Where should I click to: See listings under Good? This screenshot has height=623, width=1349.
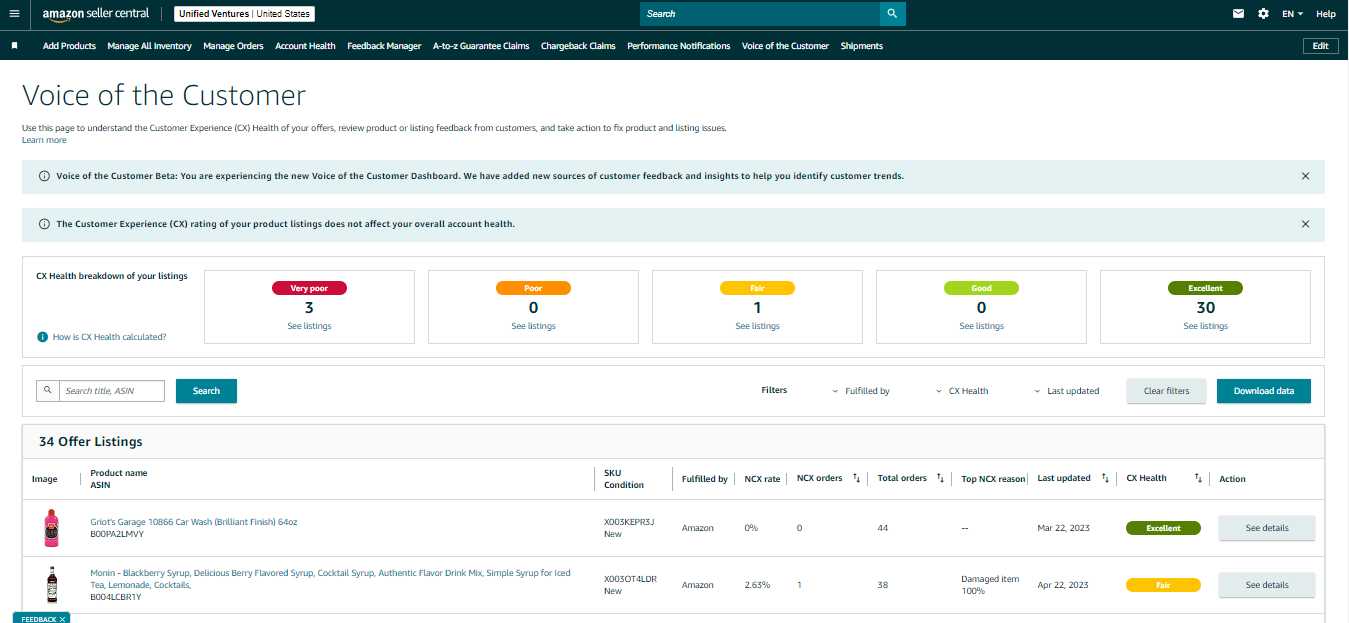pos(981,326)
